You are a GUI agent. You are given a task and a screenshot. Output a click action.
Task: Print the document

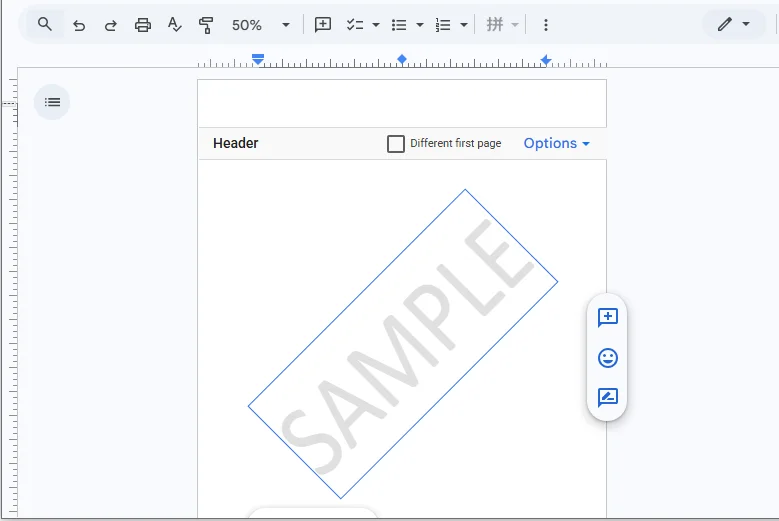point(143,25)
